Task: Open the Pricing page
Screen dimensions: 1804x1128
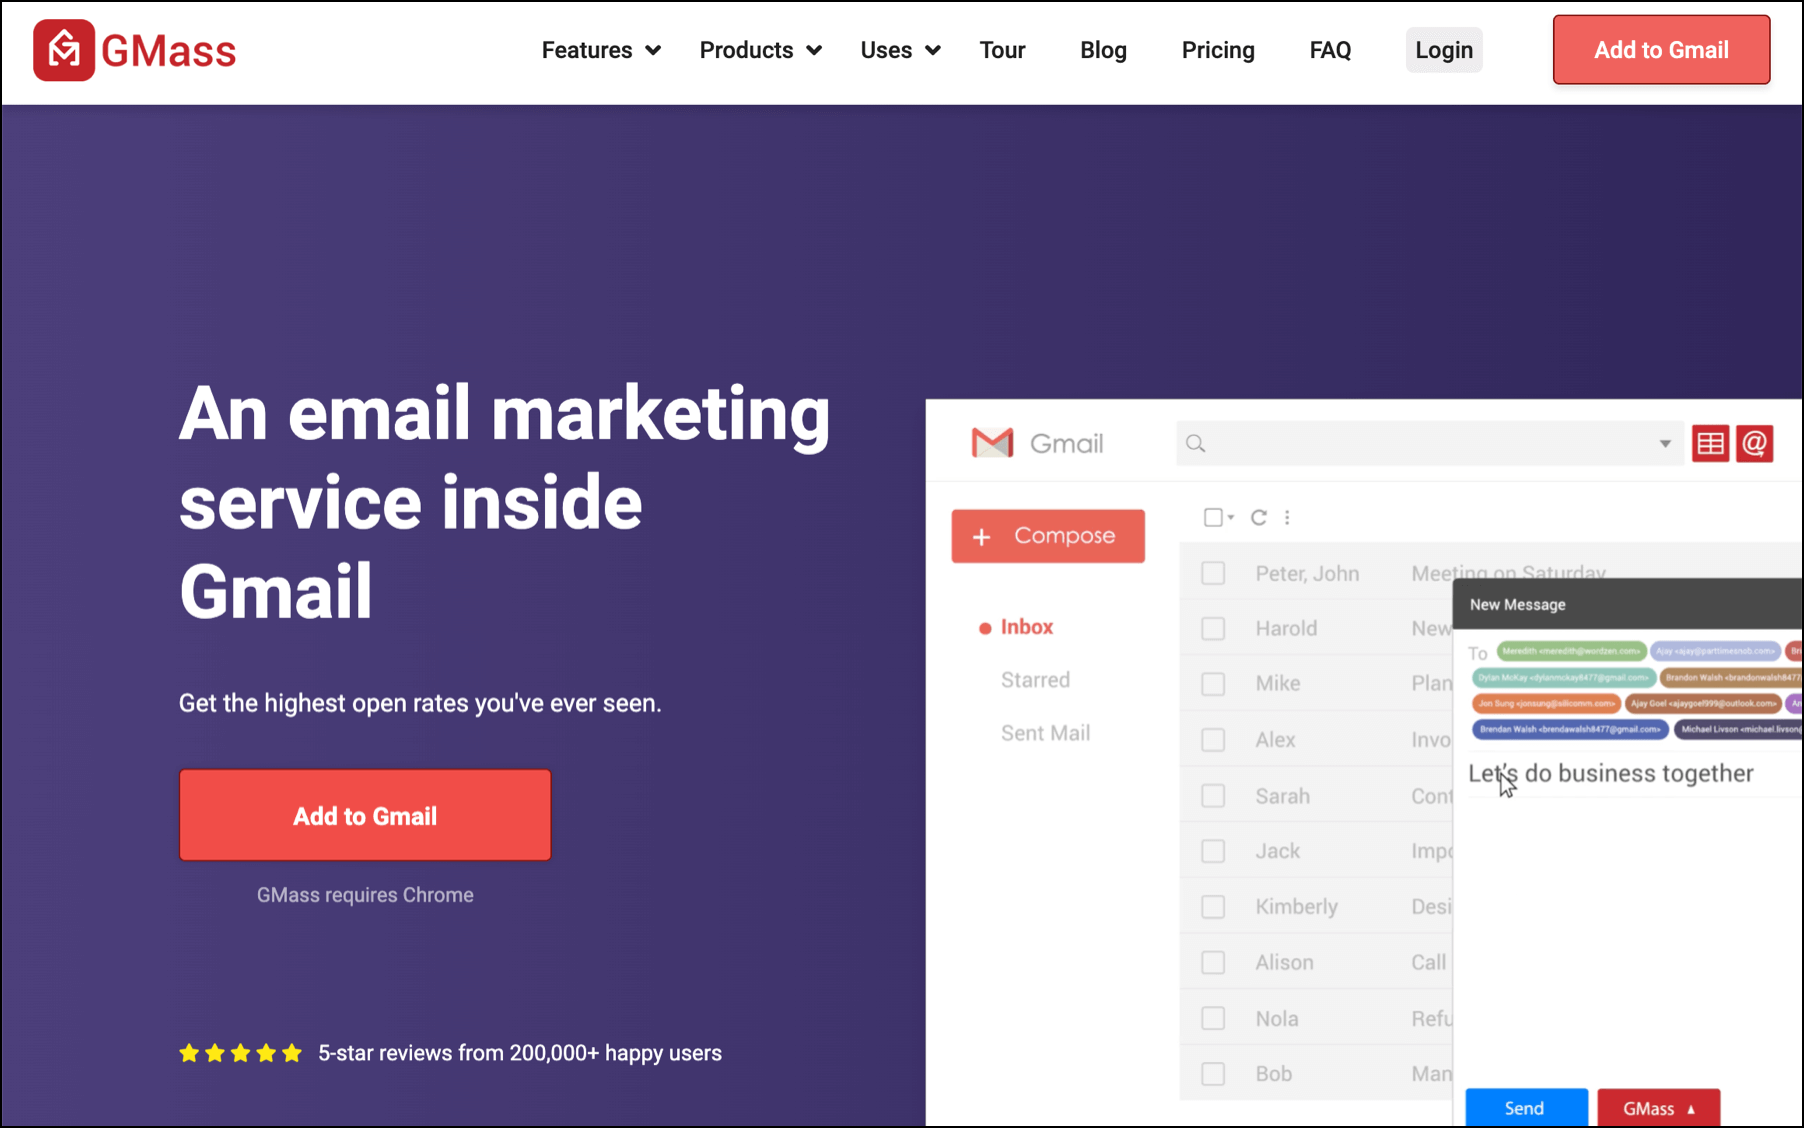Action: [1218, 50]
